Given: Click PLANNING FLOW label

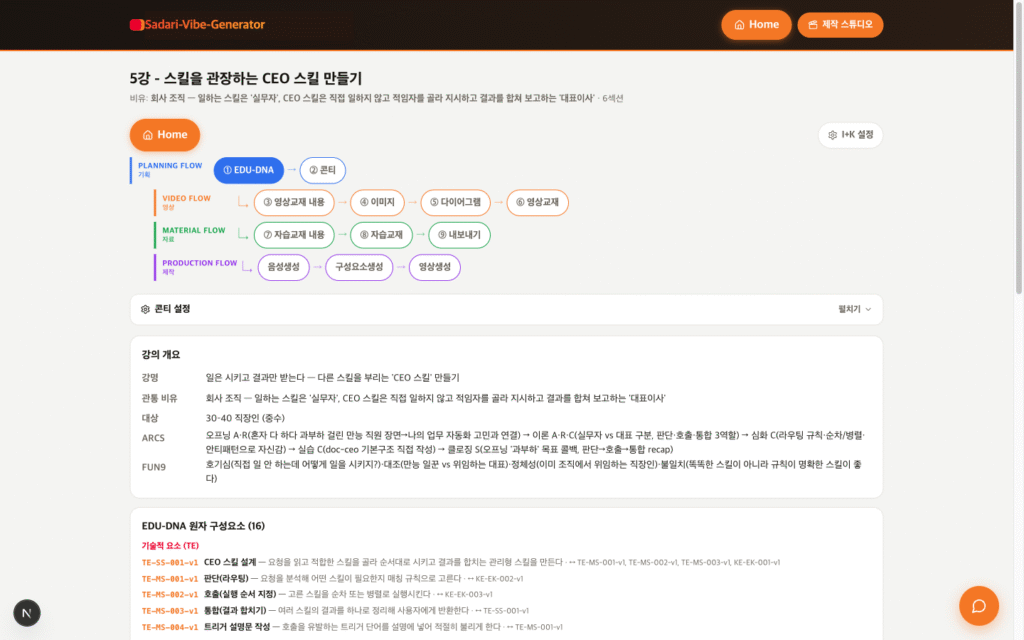Looking at the screenshot, I should click(170, 166).
